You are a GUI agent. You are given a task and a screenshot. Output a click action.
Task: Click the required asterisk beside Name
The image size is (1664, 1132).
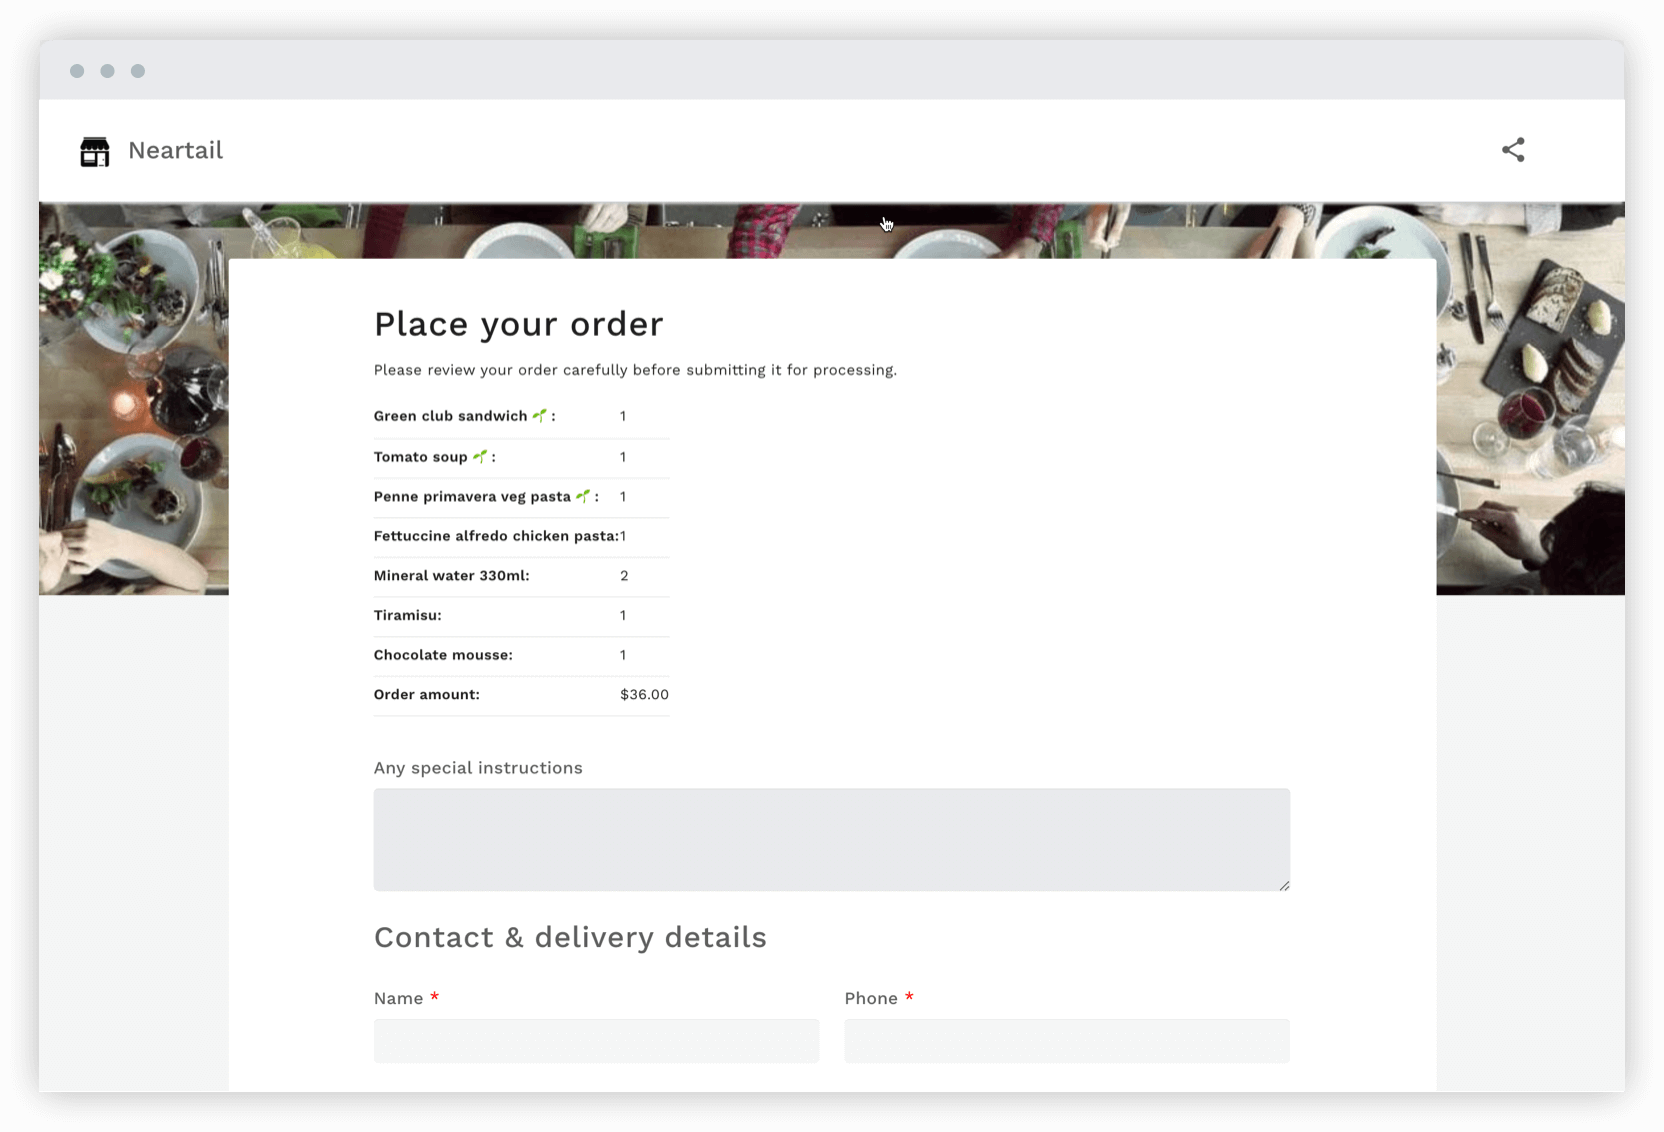(434, 997)
